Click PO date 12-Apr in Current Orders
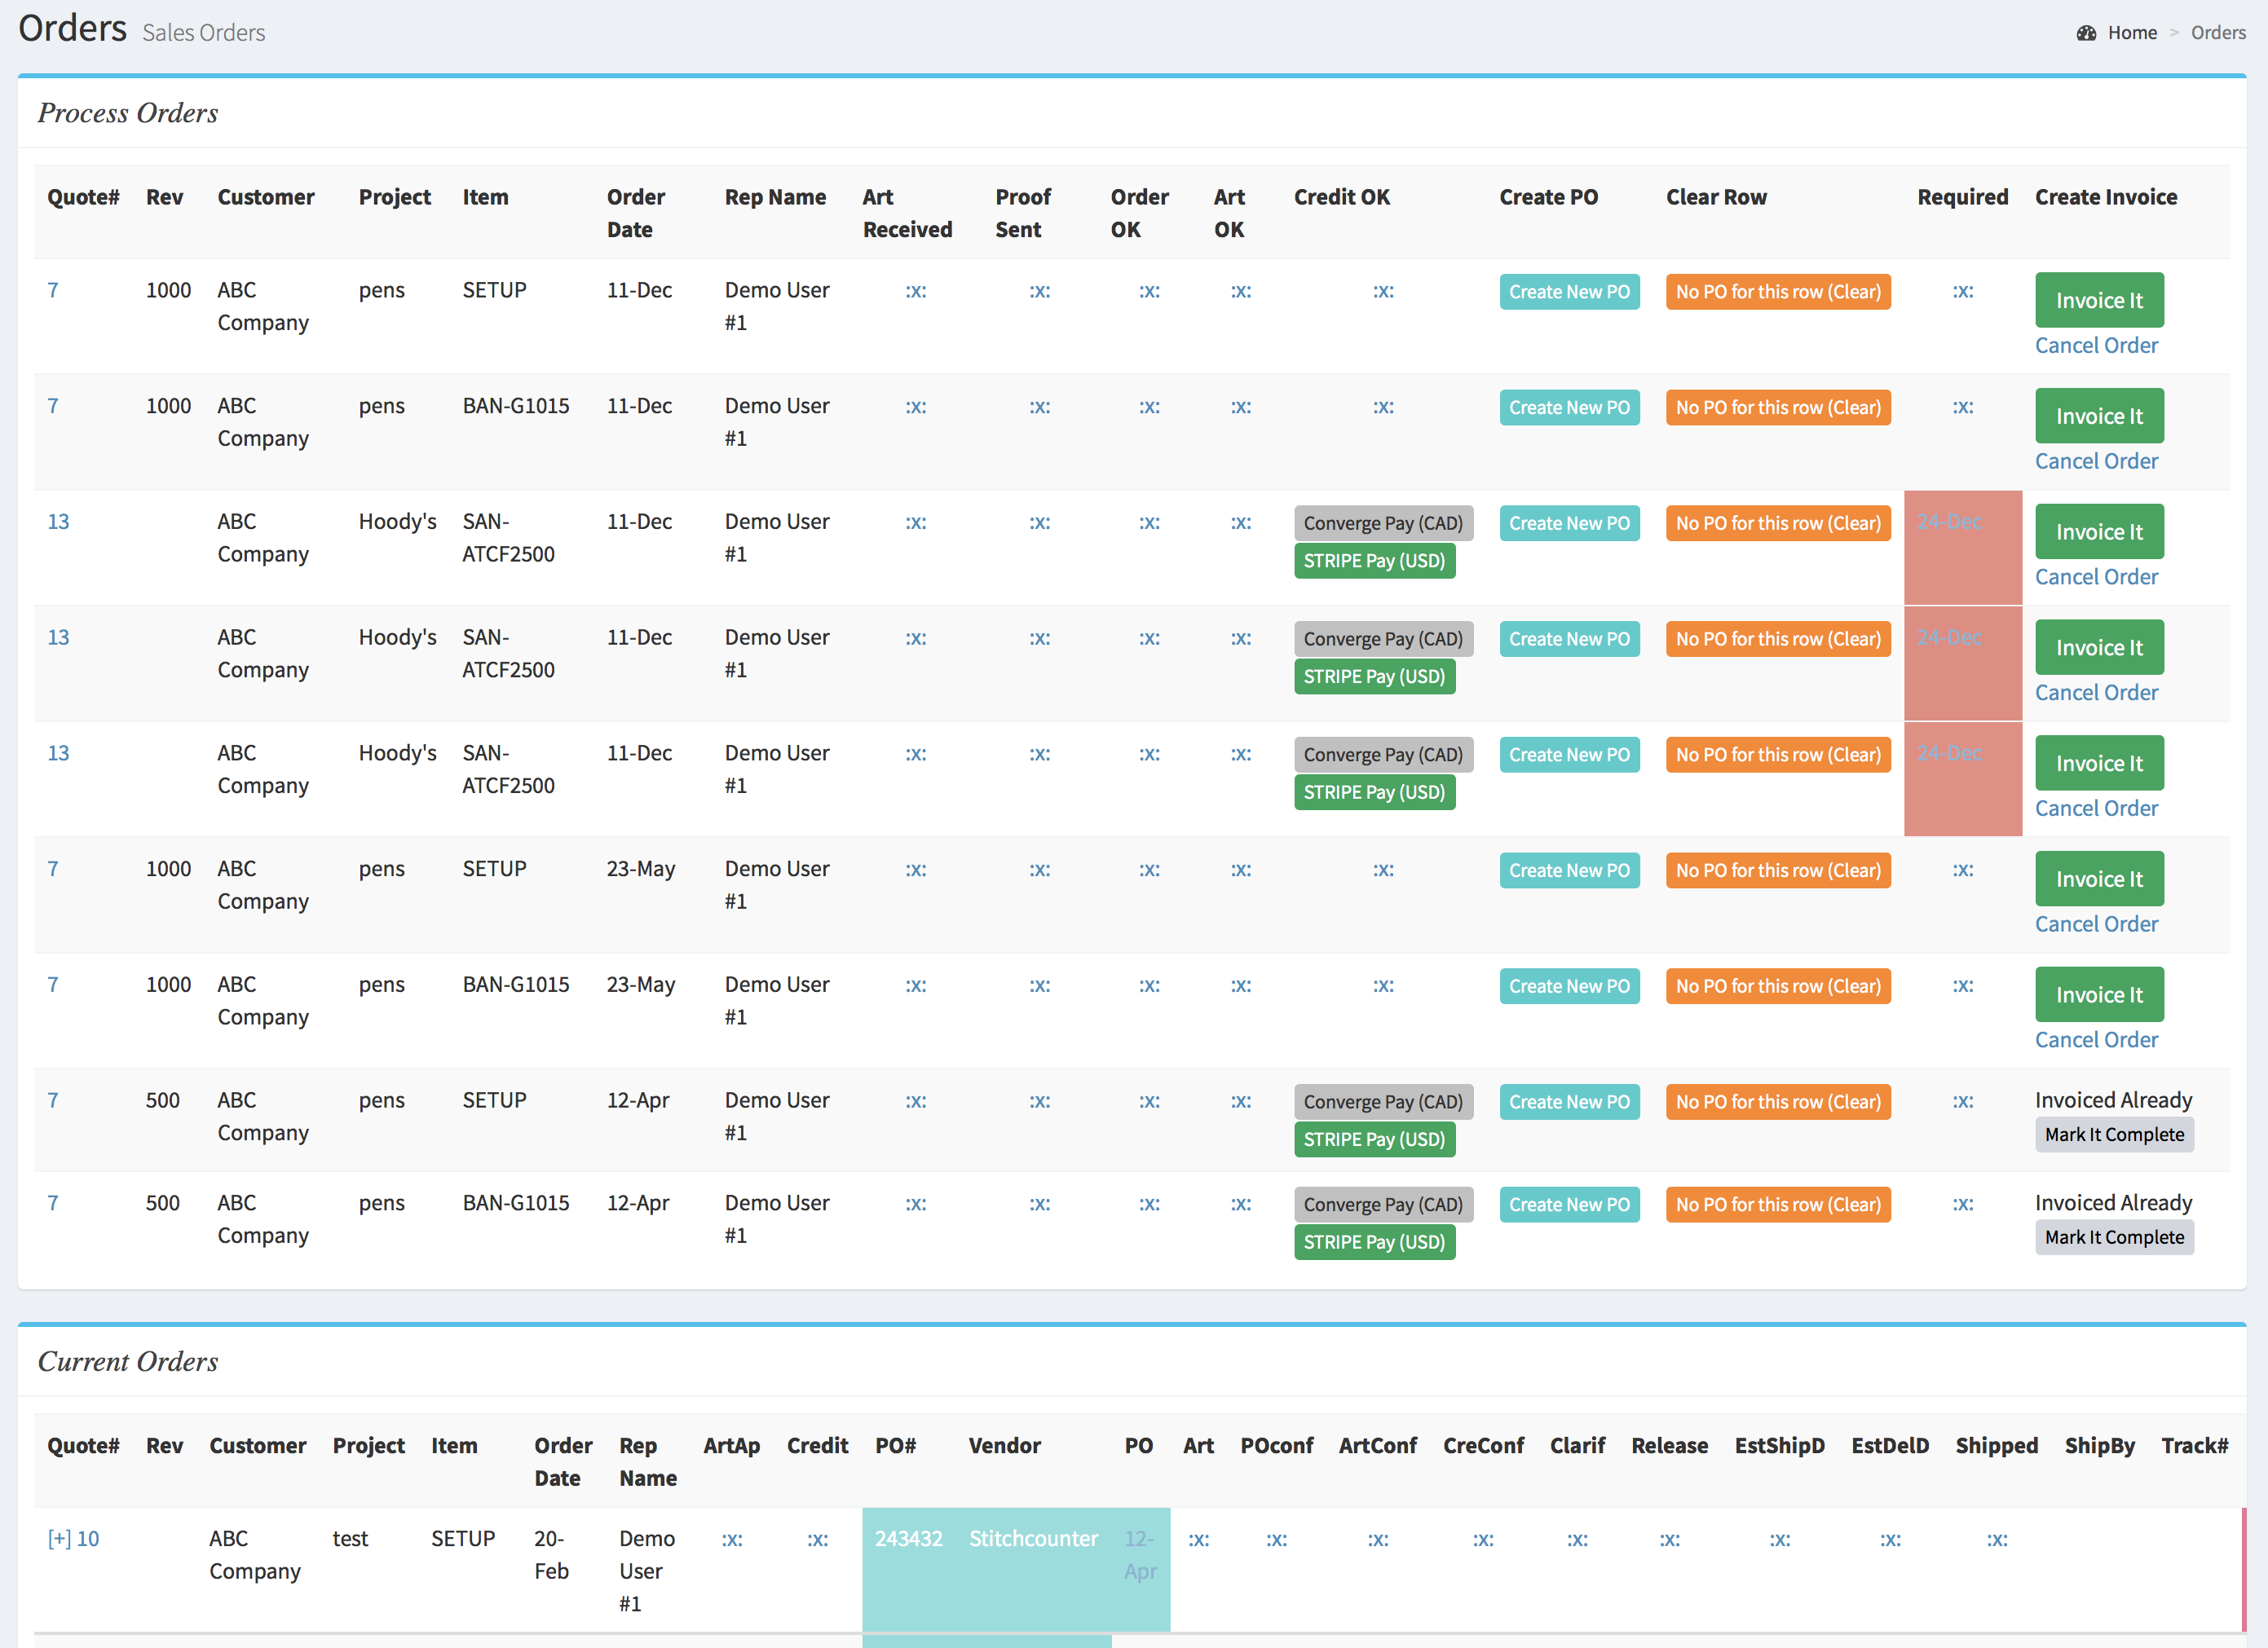 [1140, 1554]
